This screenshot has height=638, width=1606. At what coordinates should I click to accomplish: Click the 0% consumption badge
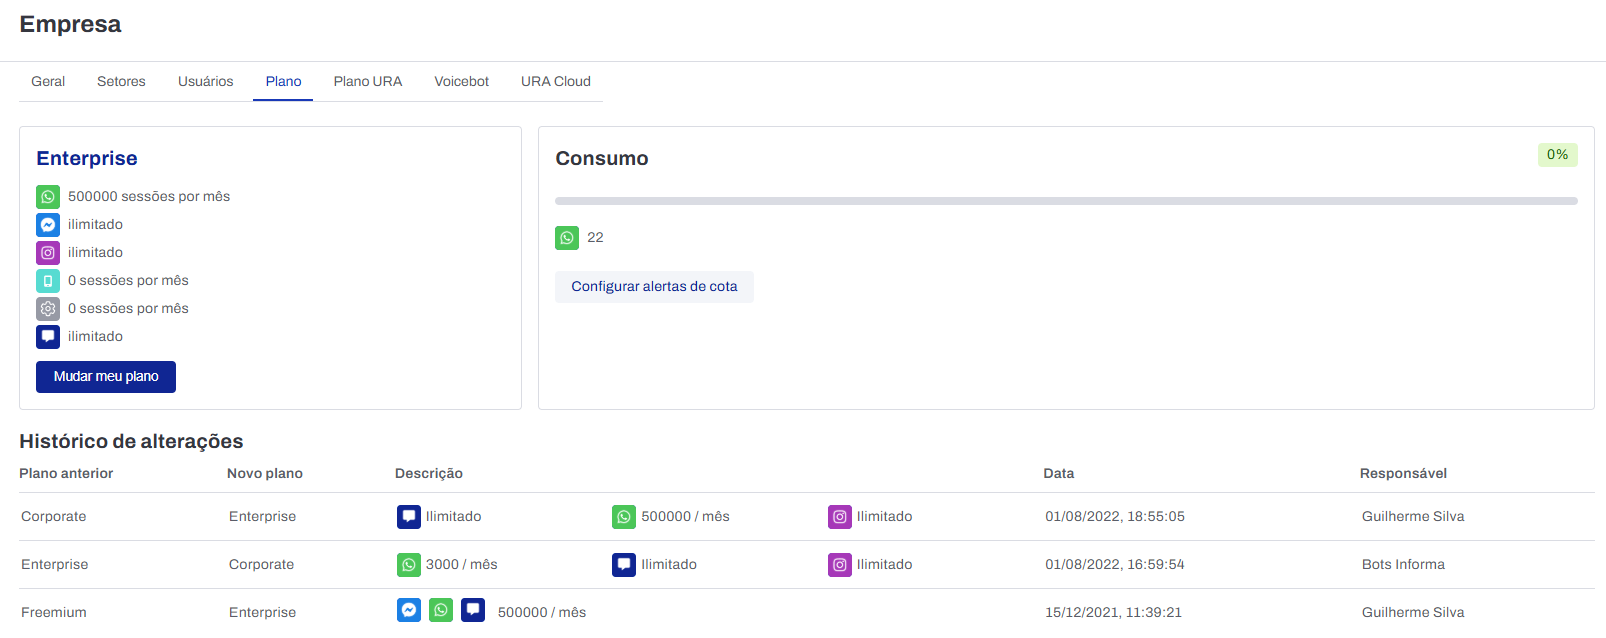coord(1557,155)
